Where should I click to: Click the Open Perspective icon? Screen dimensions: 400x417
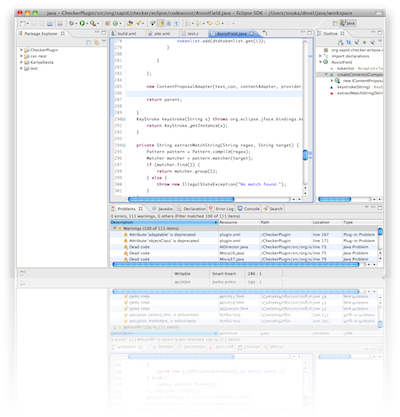coord(335,23)
